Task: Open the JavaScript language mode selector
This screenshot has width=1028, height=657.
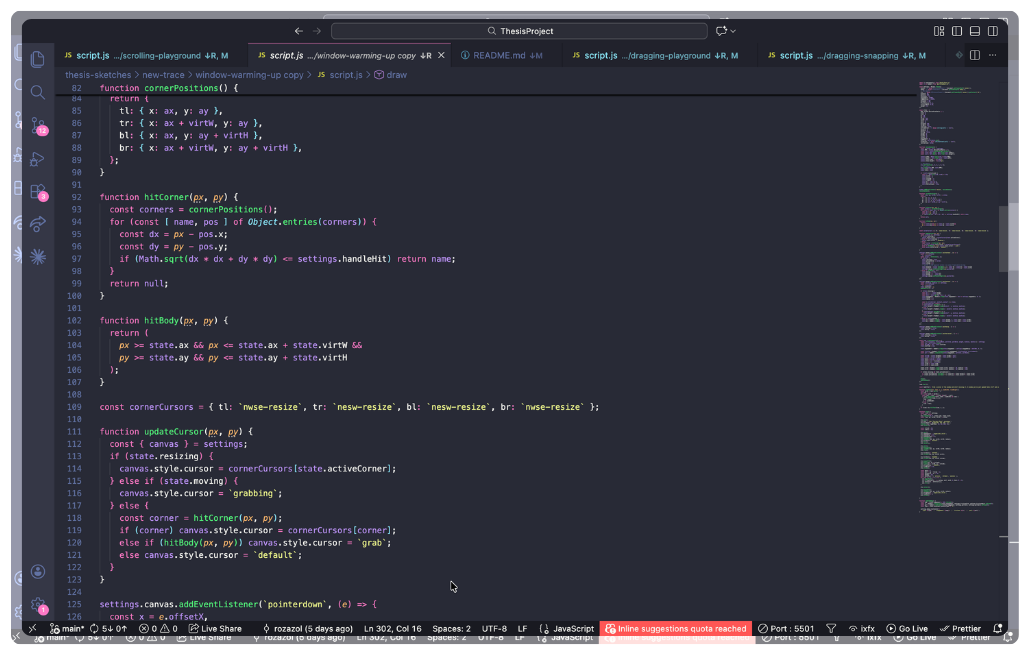Action: pyautogui.click(x=567, y=629)
